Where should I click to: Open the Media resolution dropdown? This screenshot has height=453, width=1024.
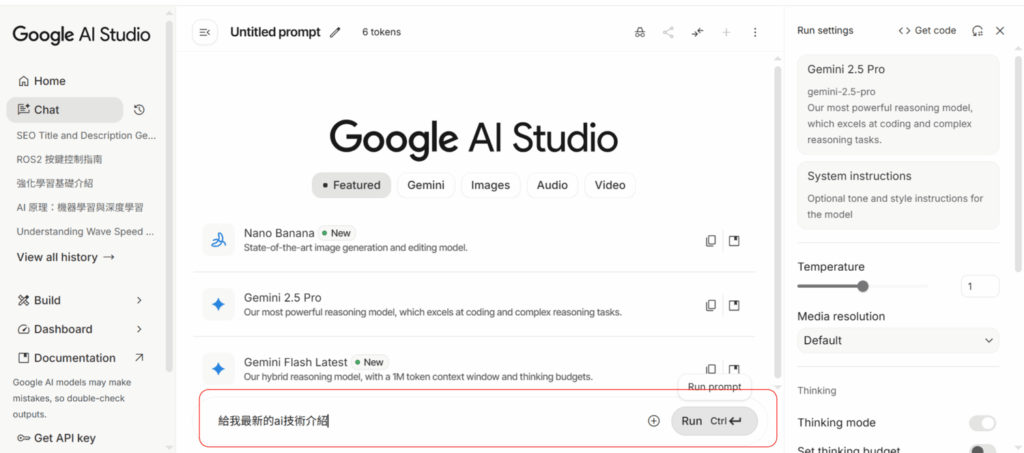[898, 340]
